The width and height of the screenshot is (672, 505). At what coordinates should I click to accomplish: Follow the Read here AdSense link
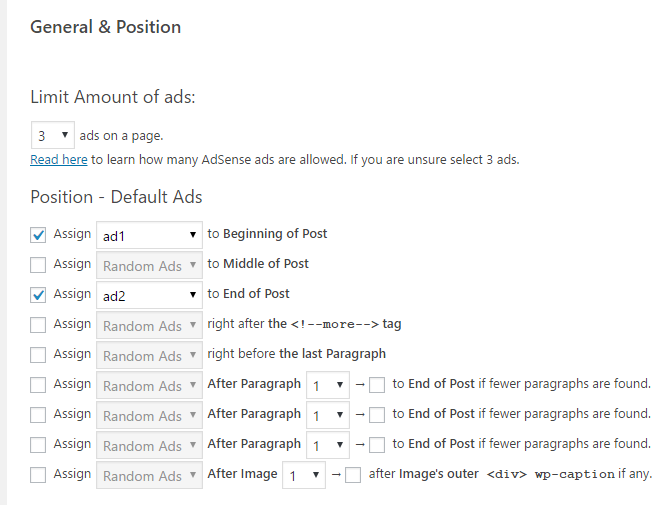point(59,159)
